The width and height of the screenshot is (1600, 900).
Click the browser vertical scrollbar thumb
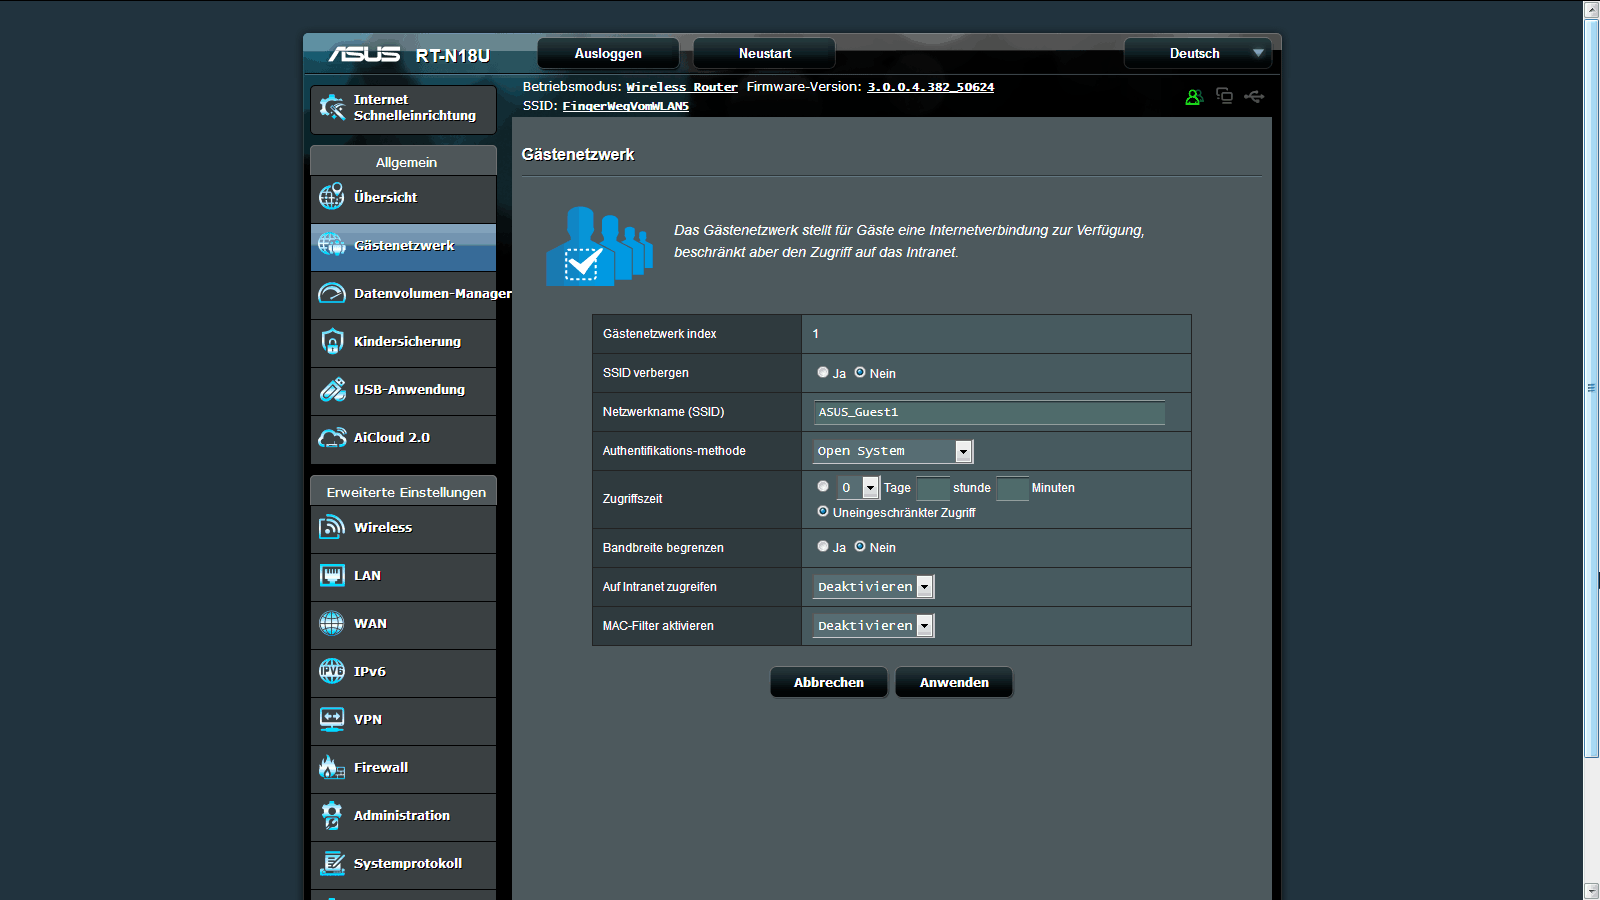click(1591, 388)
